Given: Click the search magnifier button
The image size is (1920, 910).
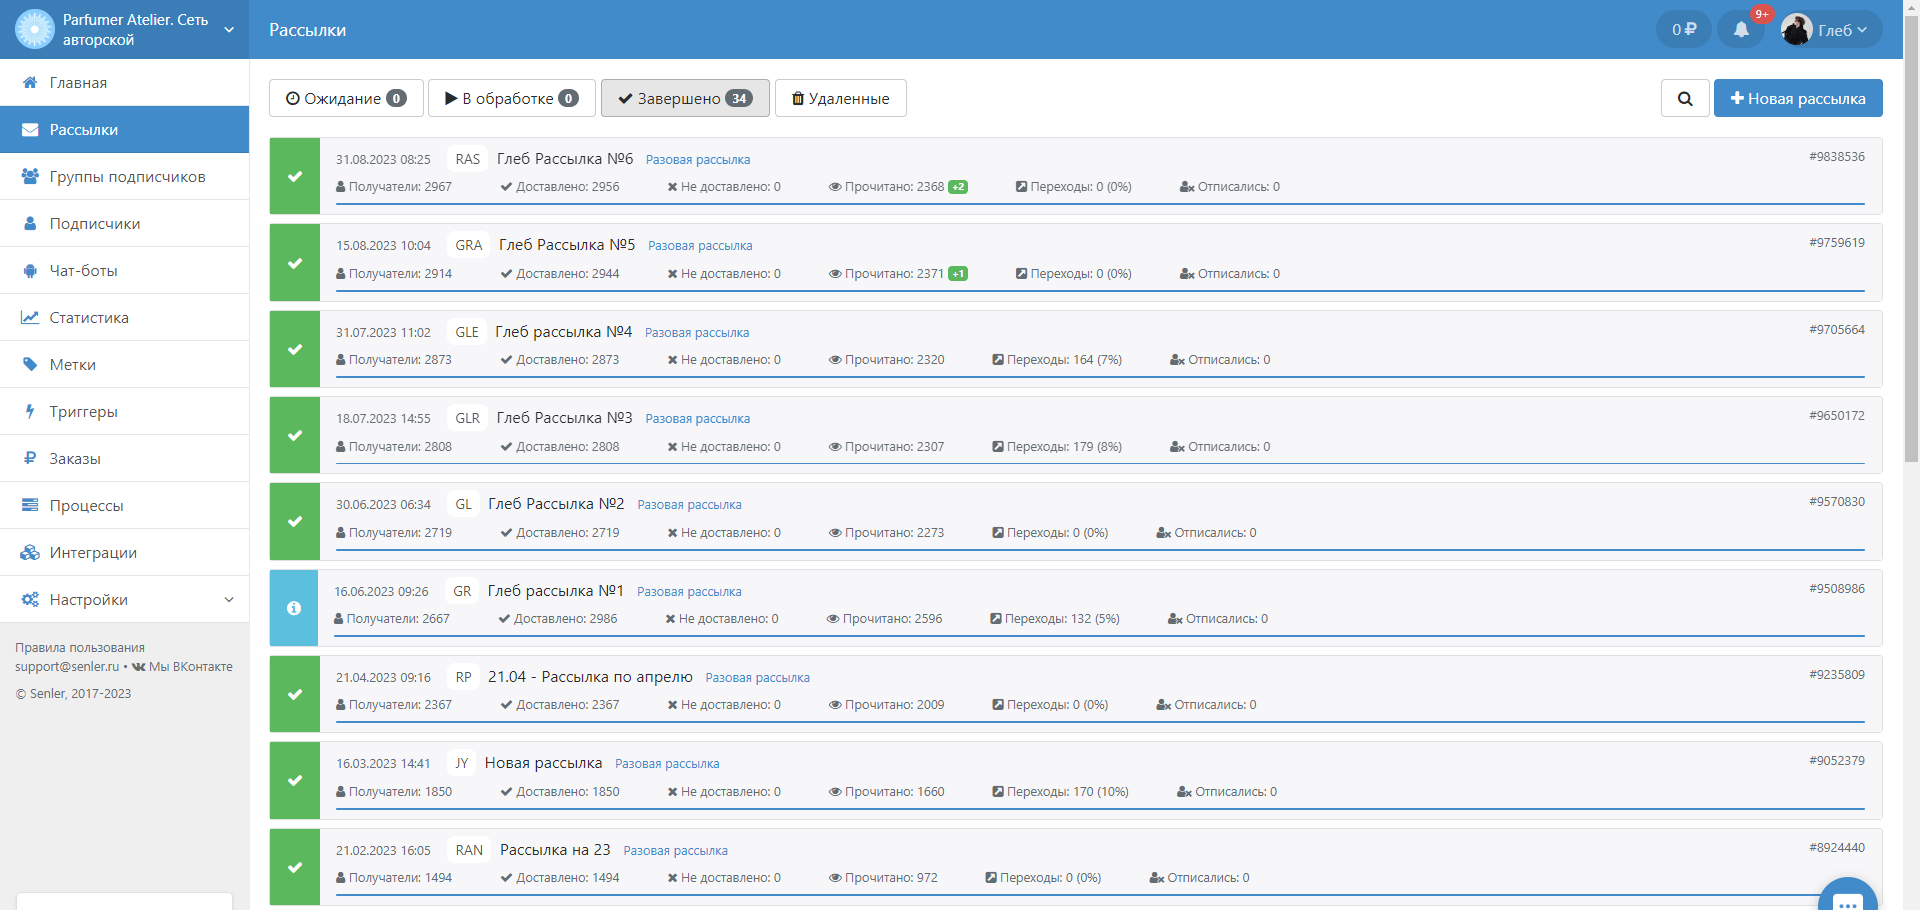Looking at the screenshot, I should click(1685, 98).
